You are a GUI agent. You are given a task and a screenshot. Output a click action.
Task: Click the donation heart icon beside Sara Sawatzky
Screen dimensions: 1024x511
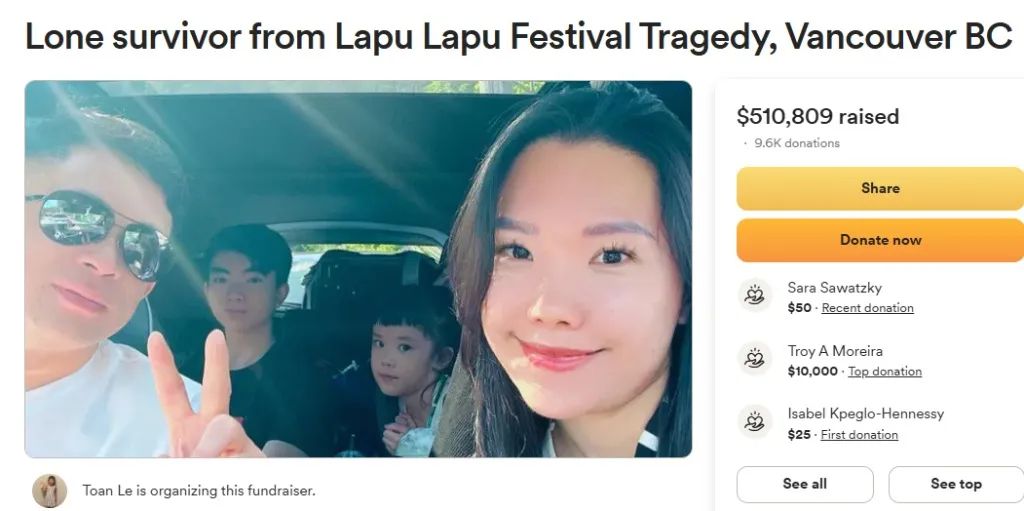point(754,295)
